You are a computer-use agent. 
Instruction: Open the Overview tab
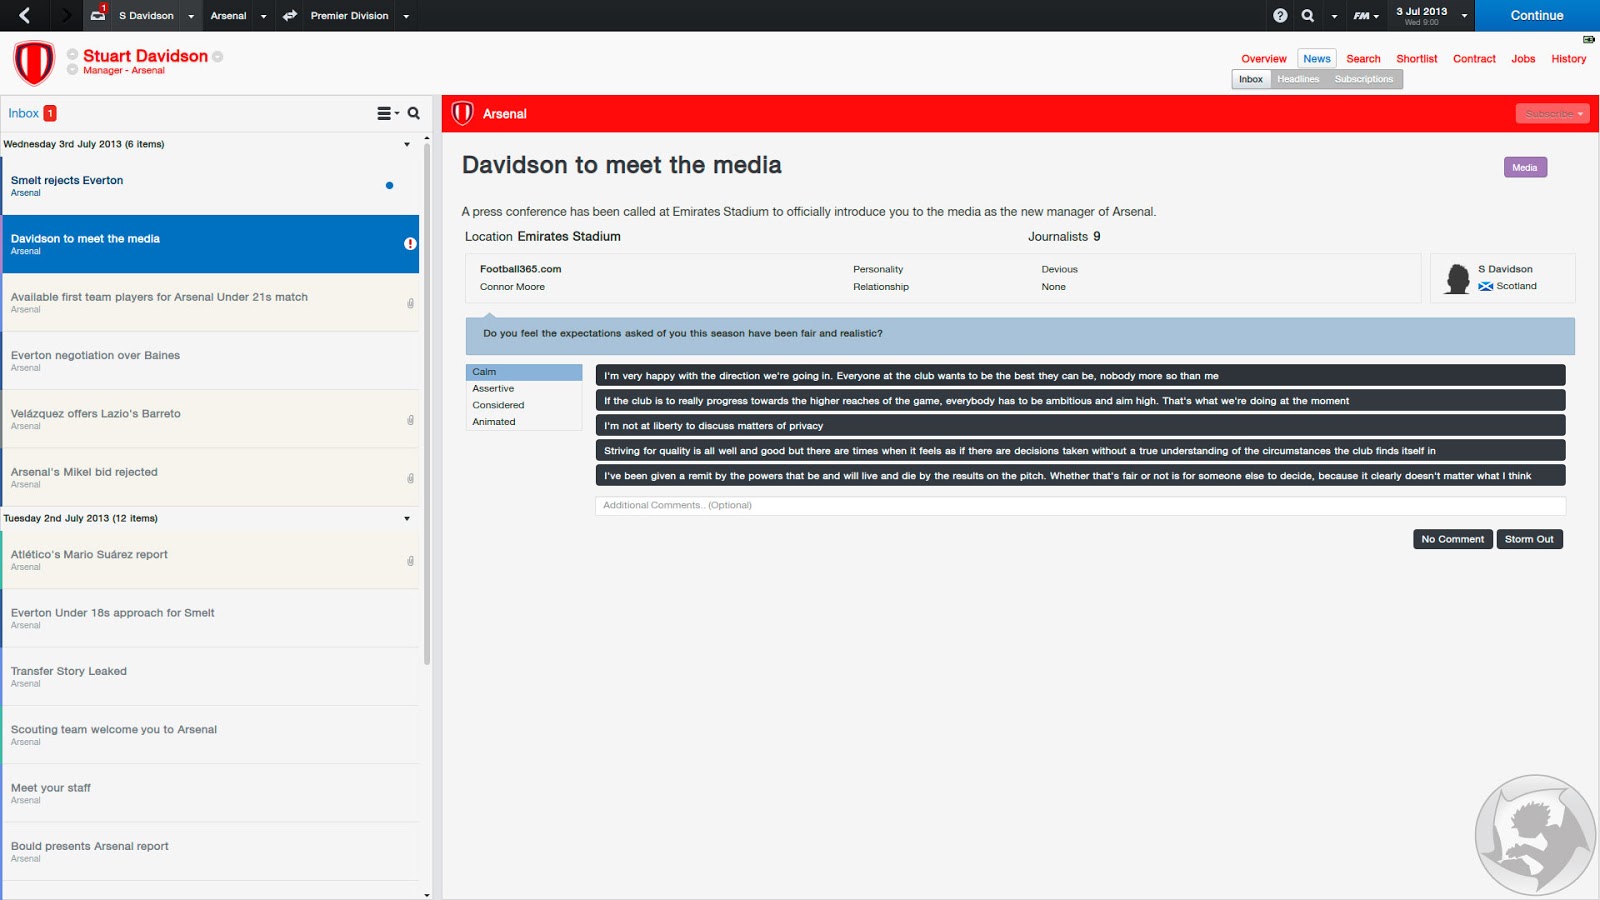(x=1264, y=59)
